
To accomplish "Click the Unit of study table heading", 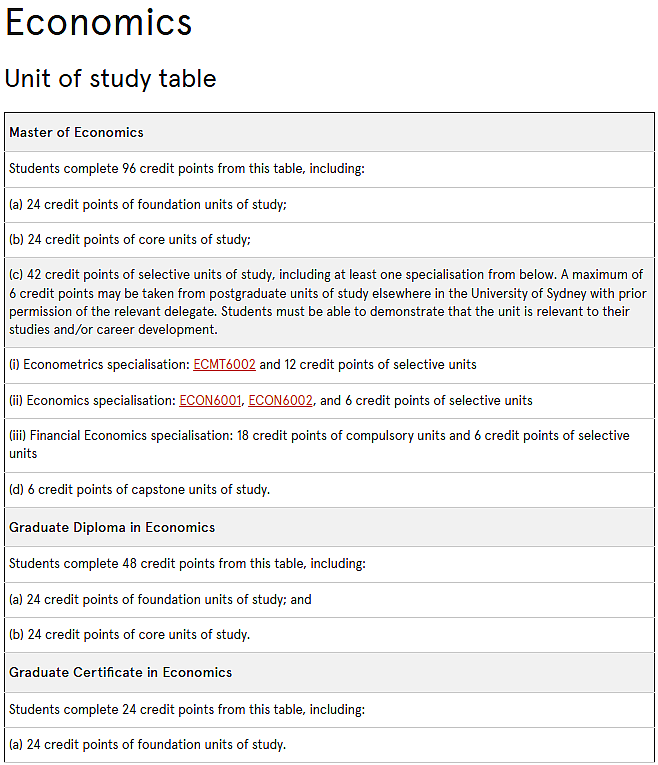I will point(110,79).
